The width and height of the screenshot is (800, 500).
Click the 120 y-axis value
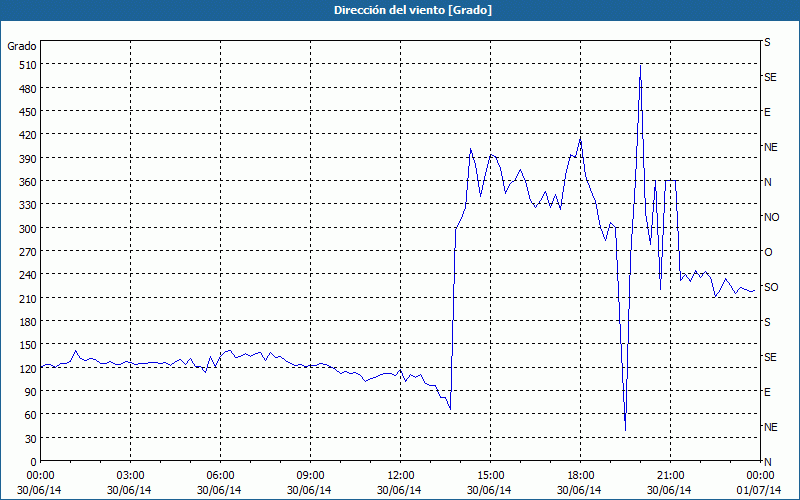pyautogui.click(x=28, y=368)
